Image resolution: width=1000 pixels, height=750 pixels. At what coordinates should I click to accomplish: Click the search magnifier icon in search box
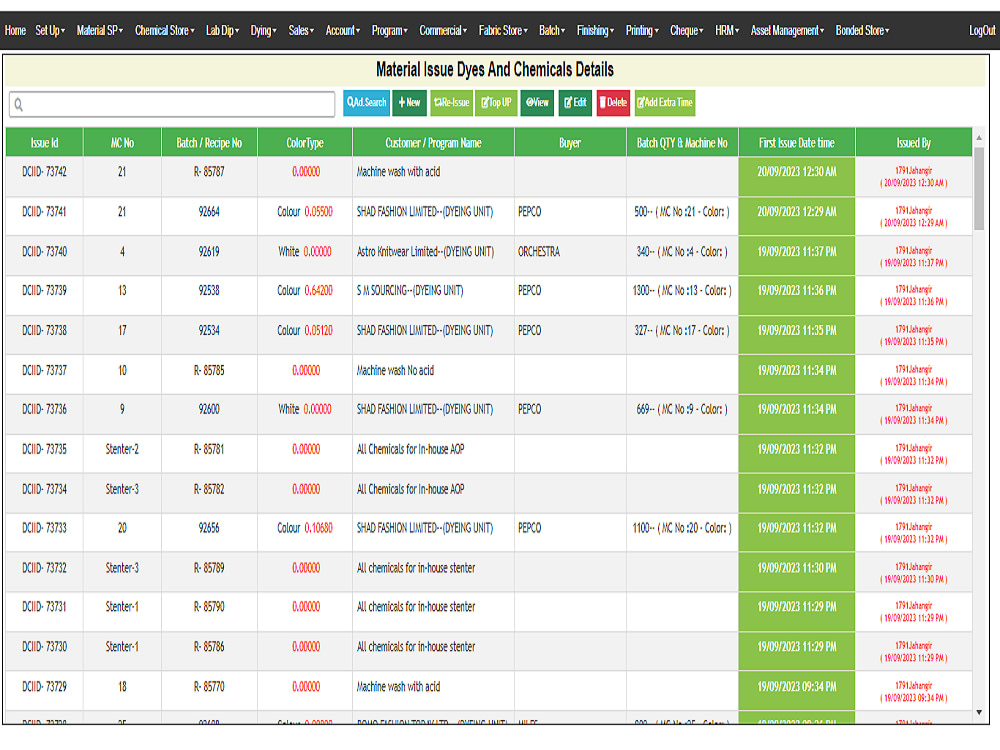click(x=18, y=105)
